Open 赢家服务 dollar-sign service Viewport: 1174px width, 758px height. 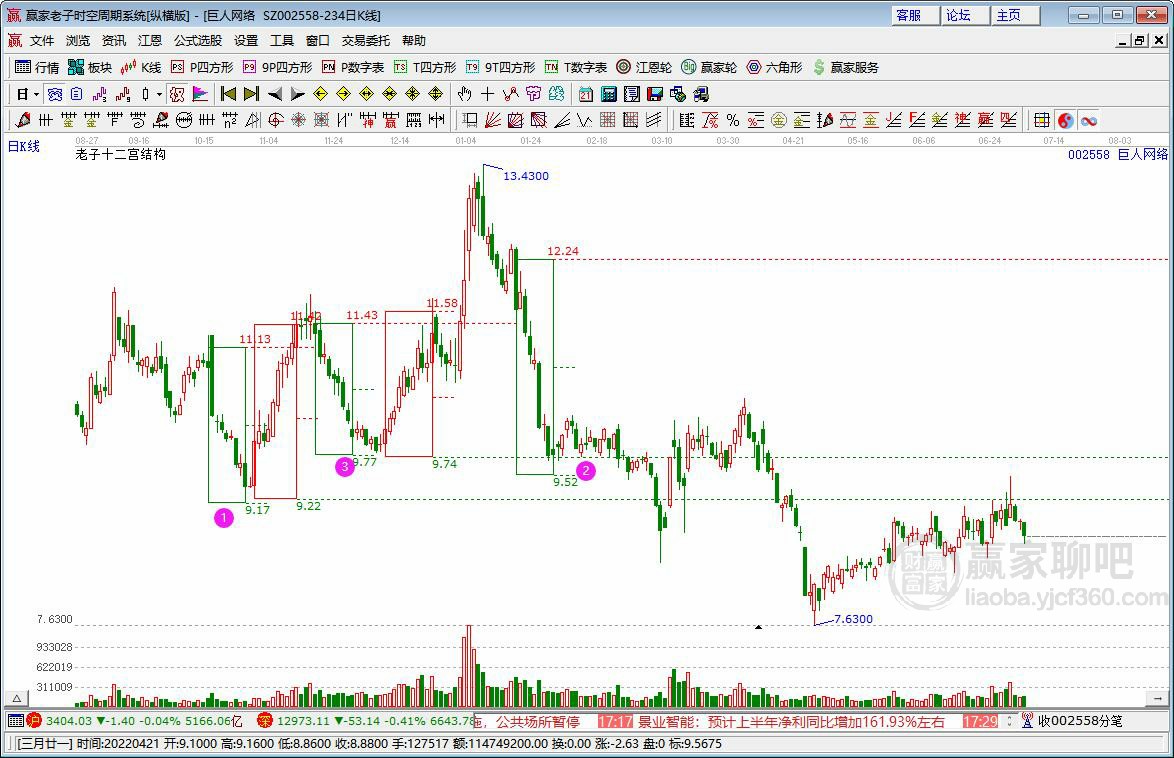tap(845, 67)
